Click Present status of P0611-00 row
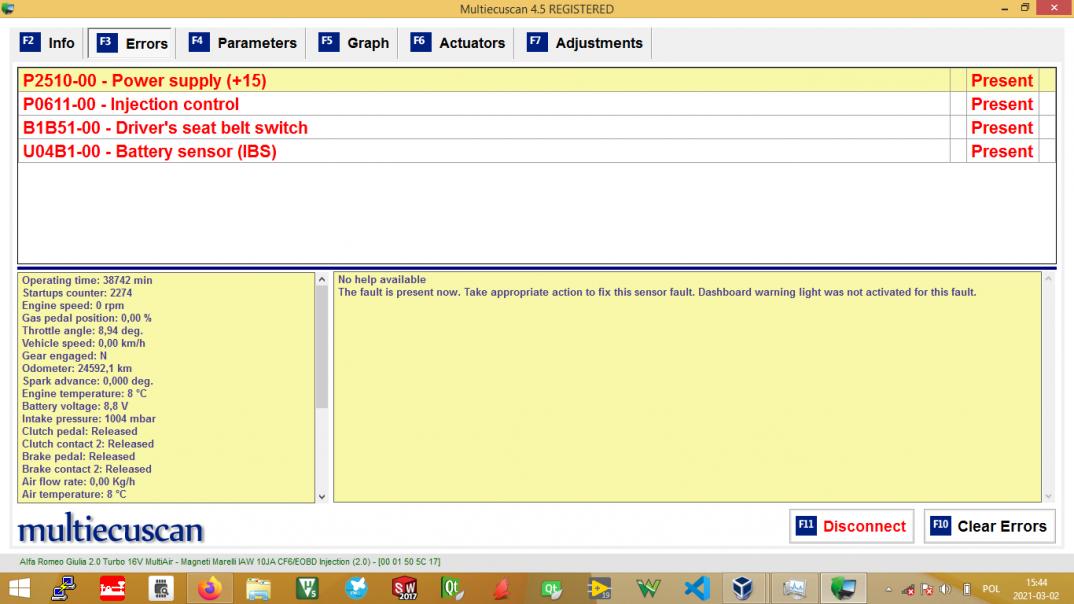The height and width of the screenshot is (604, 1074). [1001, 104]
